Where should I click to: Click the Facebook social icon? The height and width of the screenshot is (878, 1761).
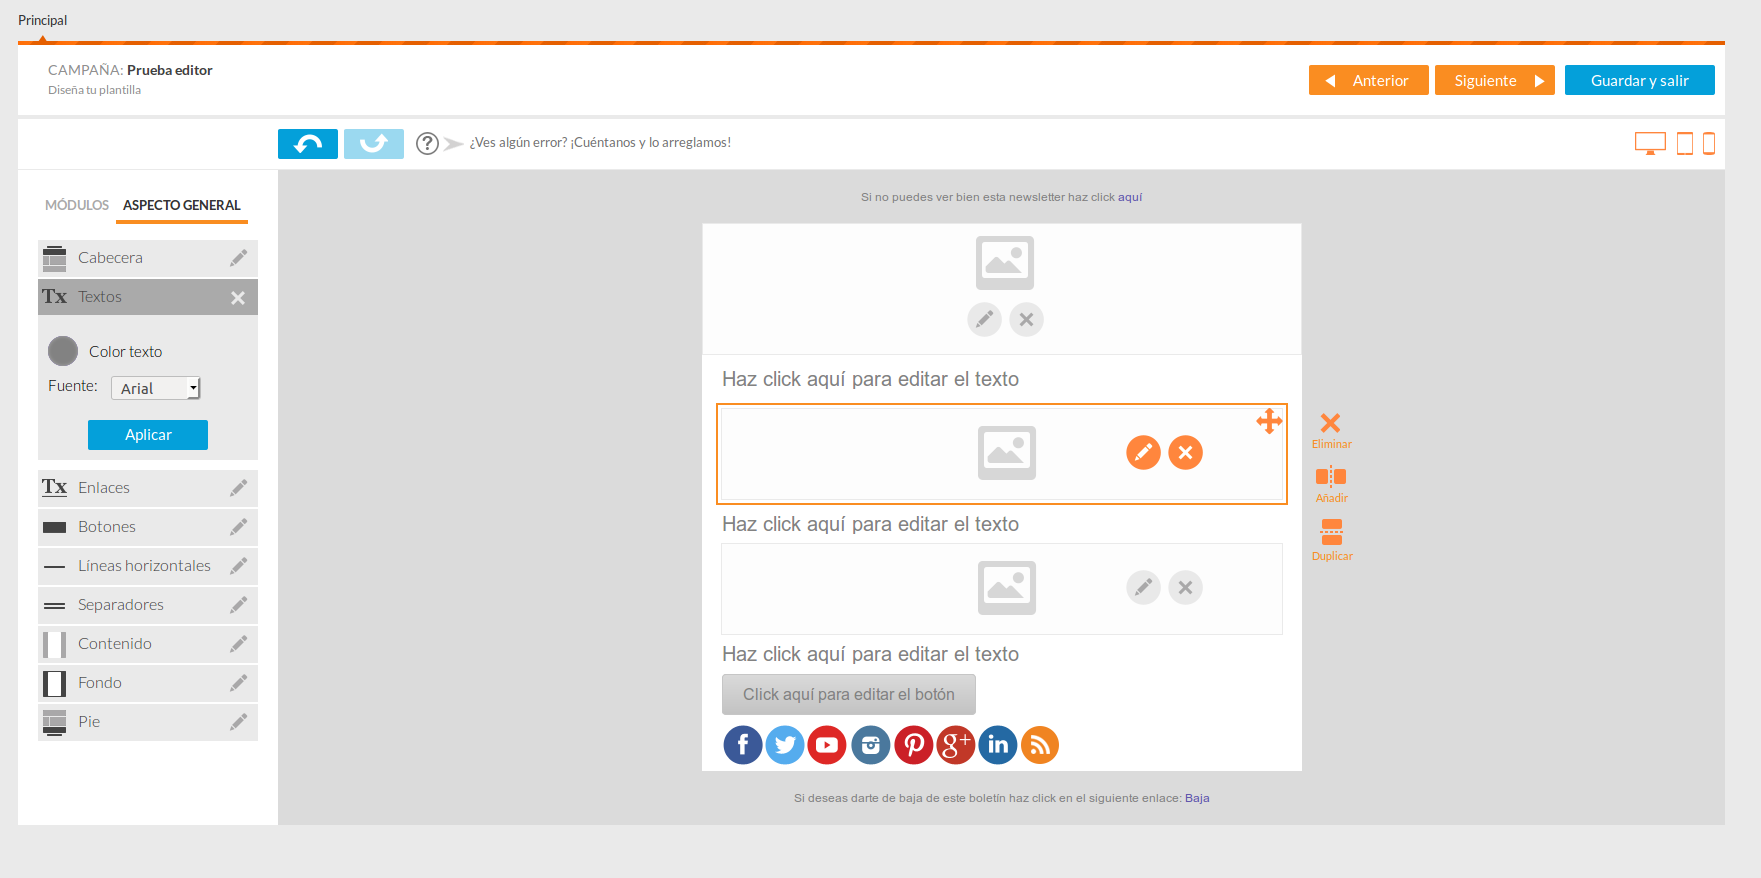pyautogui.click(x=742, y=745)
